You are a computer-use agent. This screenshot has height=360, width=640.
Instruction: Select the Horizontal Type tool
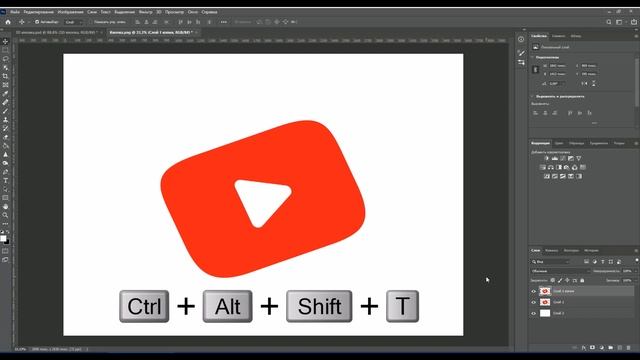(5, 180)
